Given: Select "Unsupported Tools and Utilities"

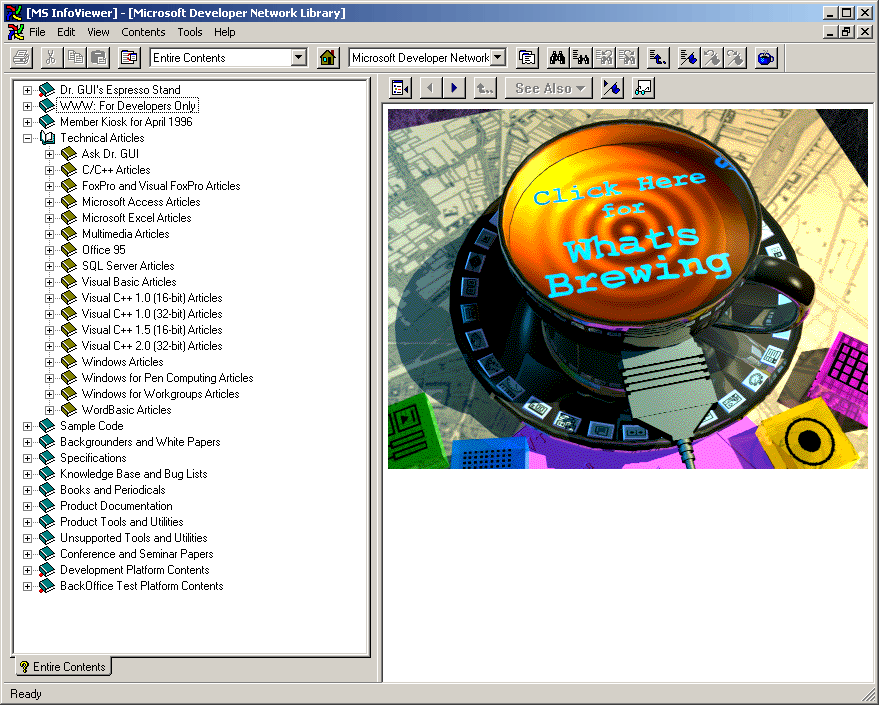Looking at the screenshot, I should click(x=134, y=538).
